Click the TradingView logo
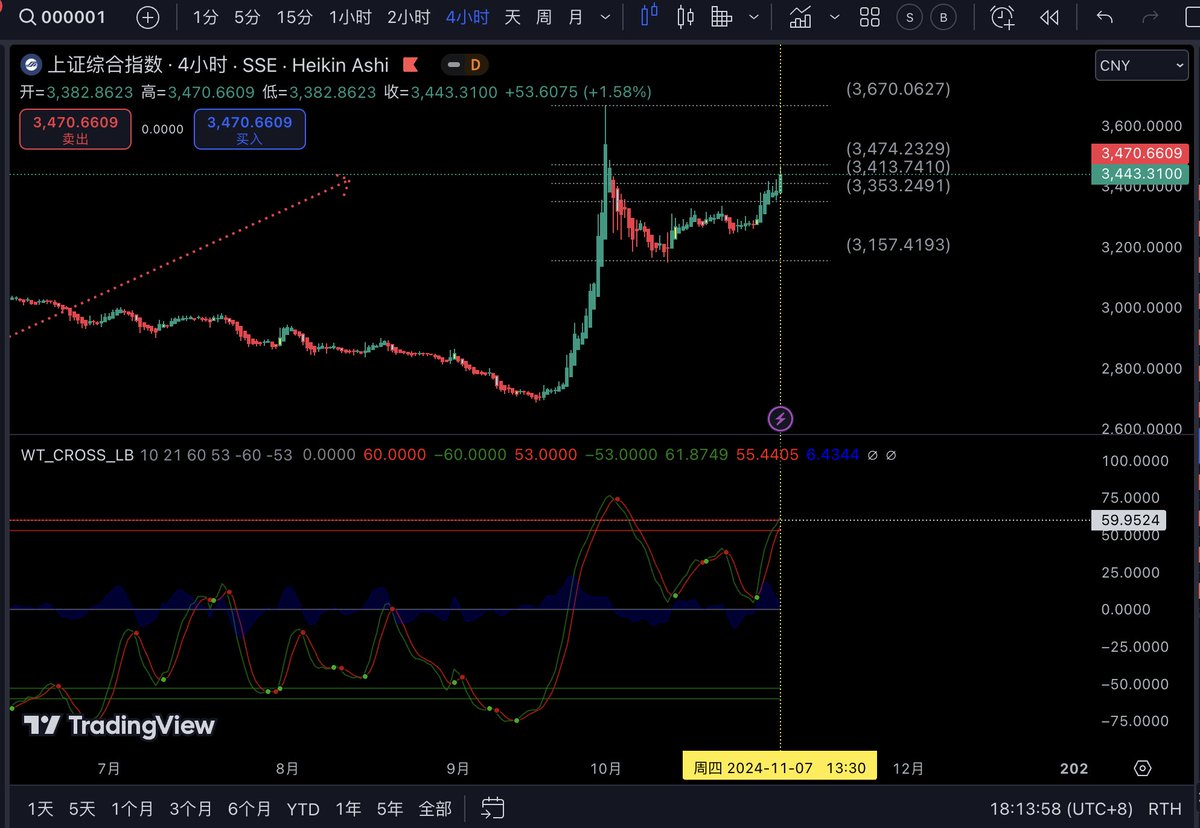1200x828 pixels. [x=119, y=725]
